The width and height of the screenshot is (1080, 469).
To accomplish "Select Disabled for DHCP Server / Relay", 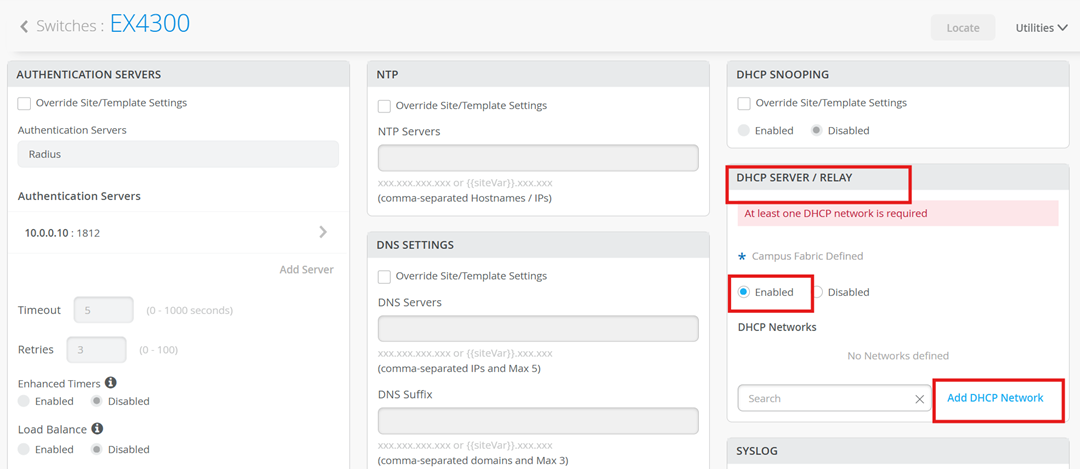I will click(x=818, y=292).
